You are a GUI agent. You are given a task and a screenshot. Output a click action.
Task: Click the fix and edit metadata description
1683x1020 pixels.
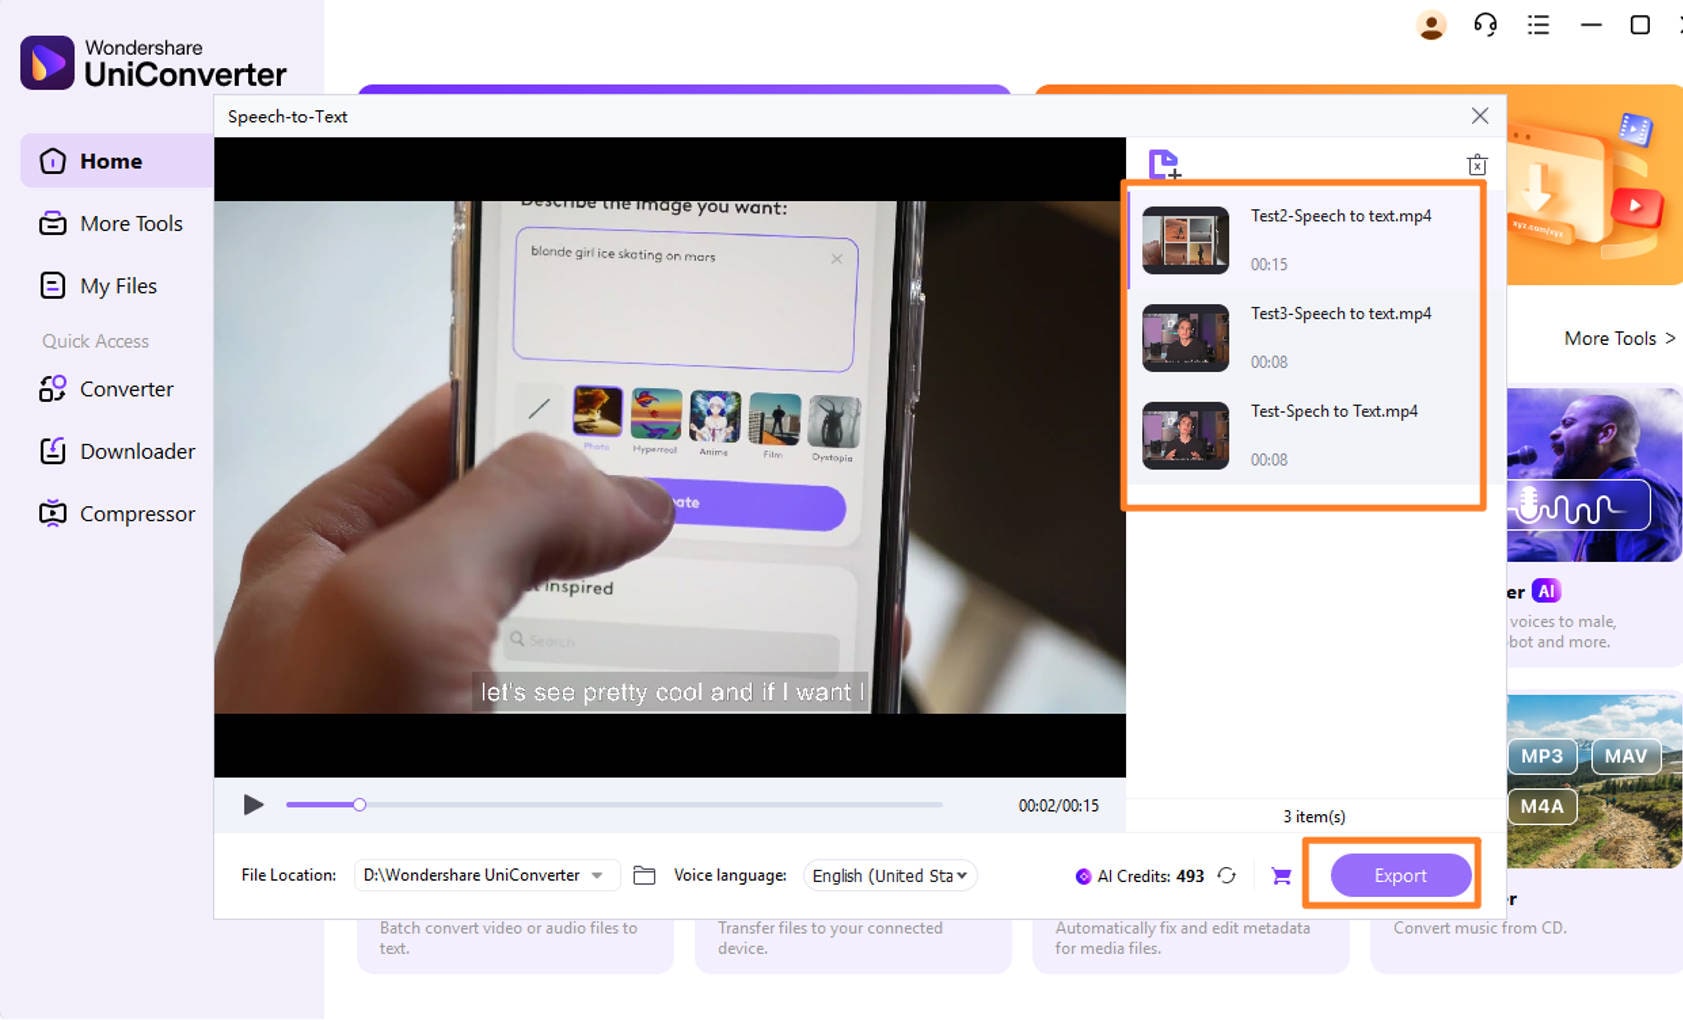1182,938
